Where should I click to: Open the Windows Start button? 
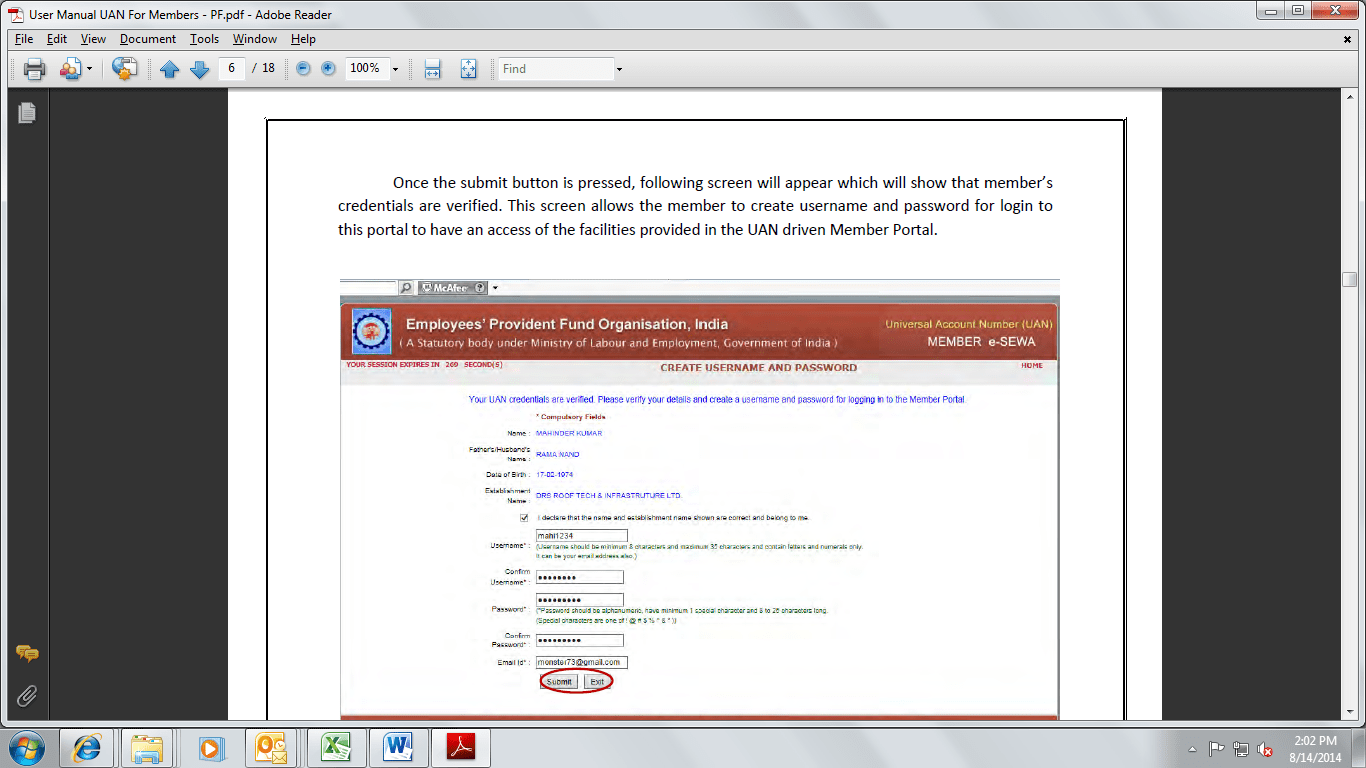(26, 747)
